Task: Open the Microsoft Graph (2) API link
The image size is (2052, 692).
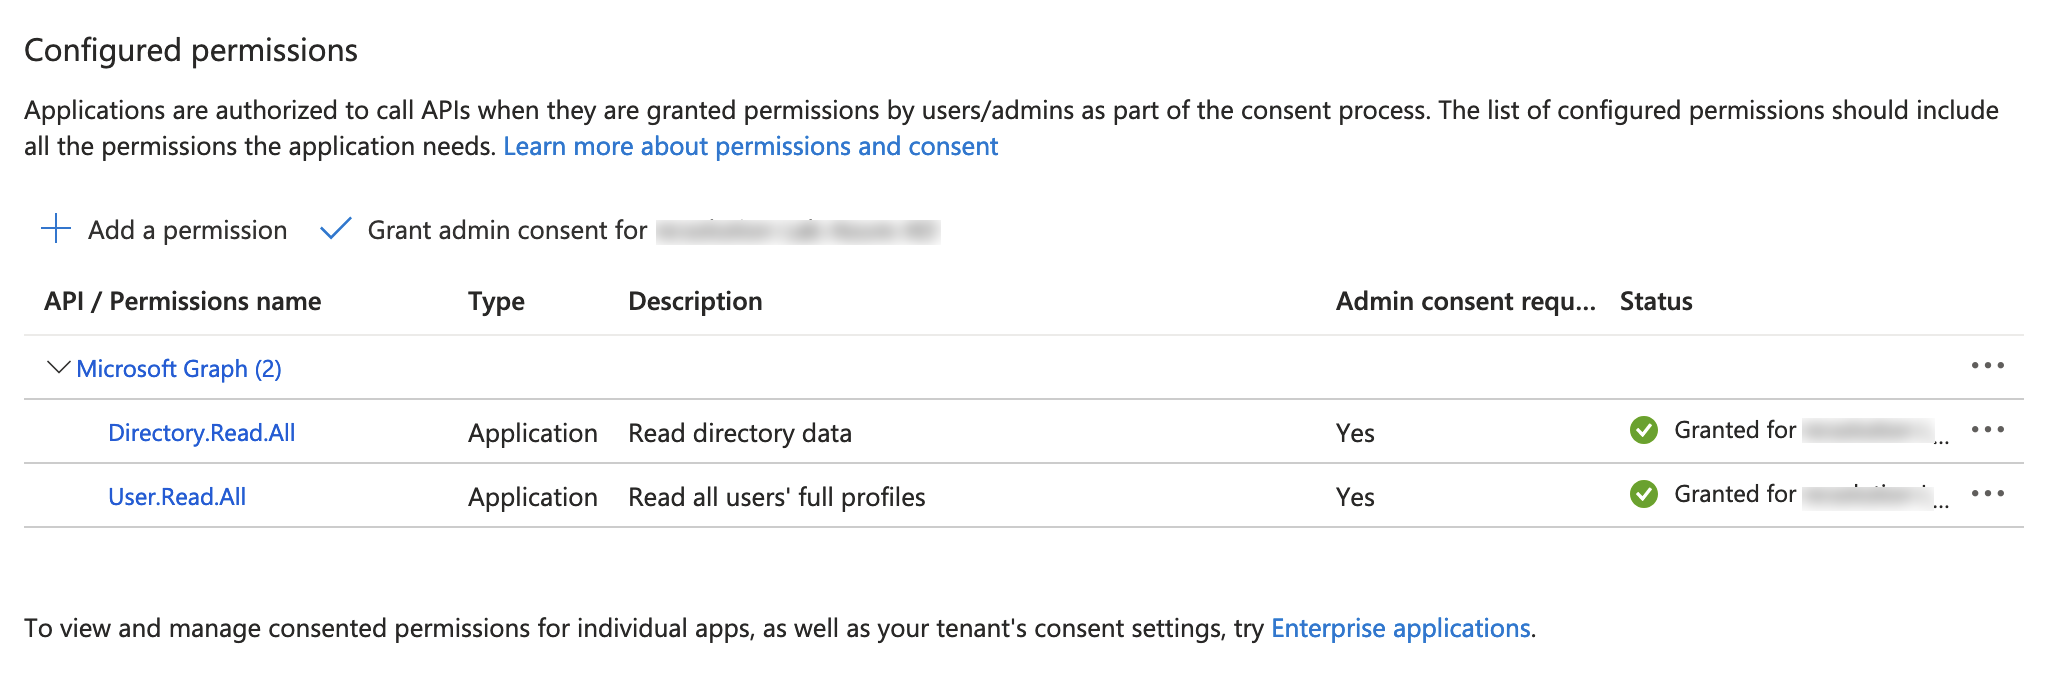Action: (179, 369)
